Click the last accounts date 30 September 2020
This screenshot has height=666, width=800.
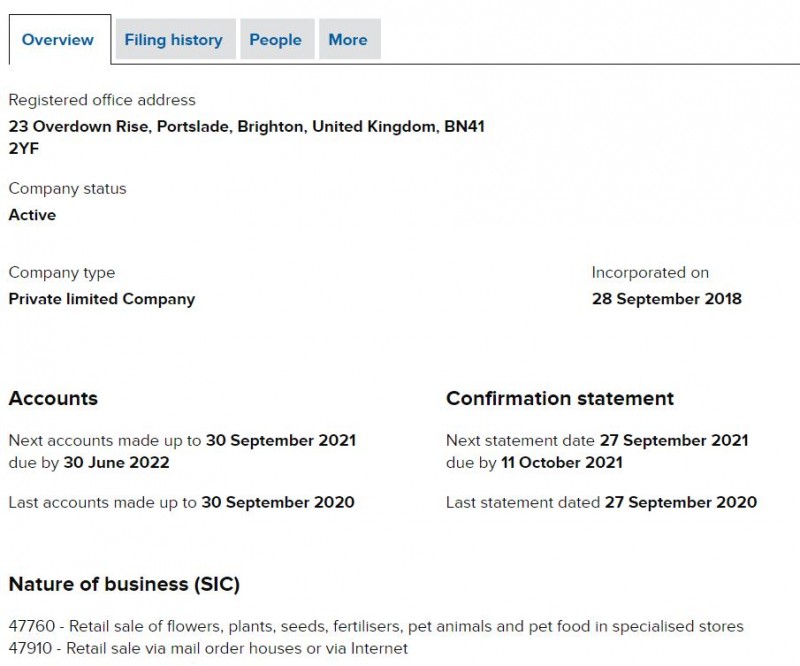[277, 502]
